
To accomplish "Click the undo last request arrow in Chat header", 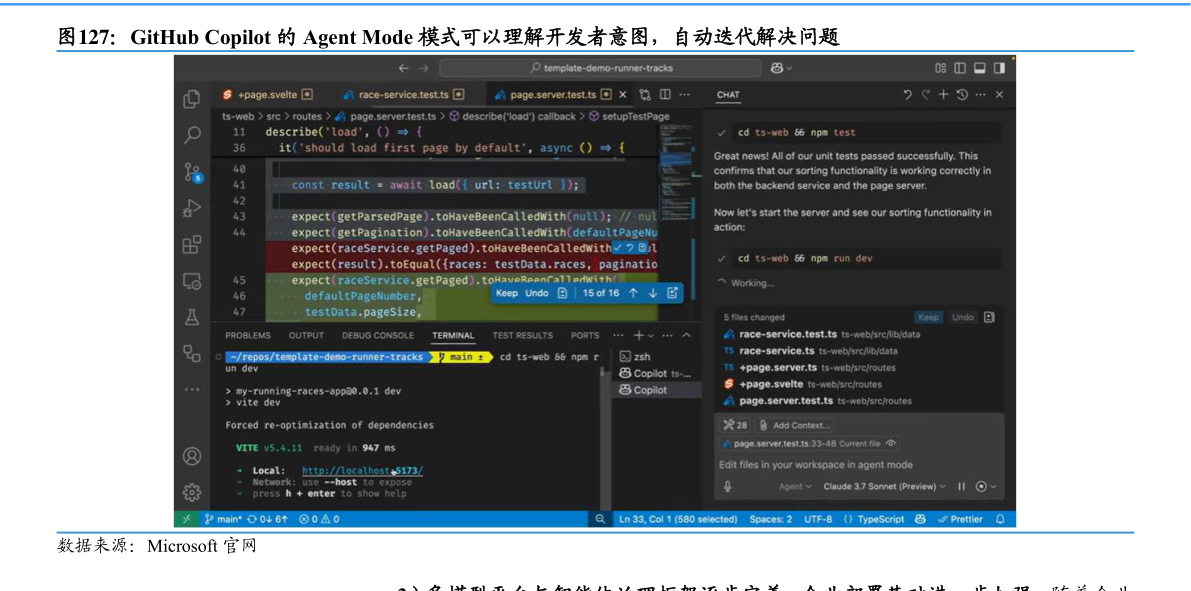I will pos(907,95).
